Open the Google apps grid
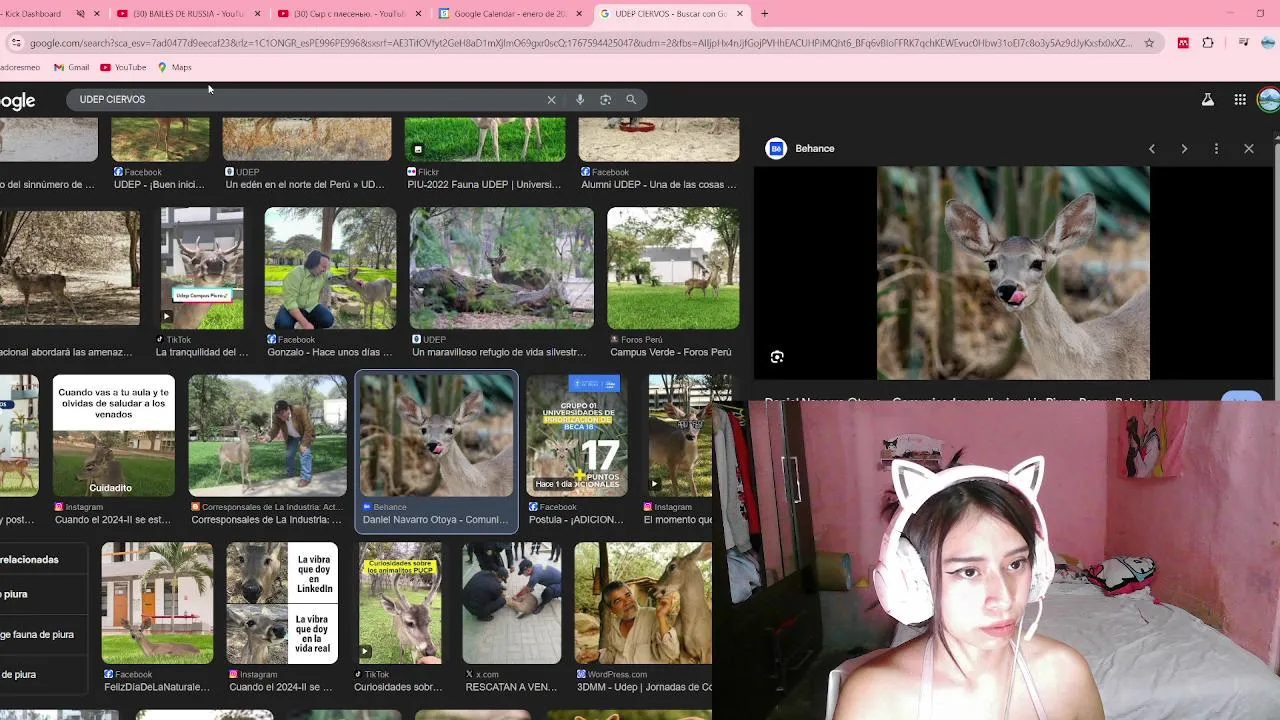Viewport: 1280px width, 720px height. 1240,100
